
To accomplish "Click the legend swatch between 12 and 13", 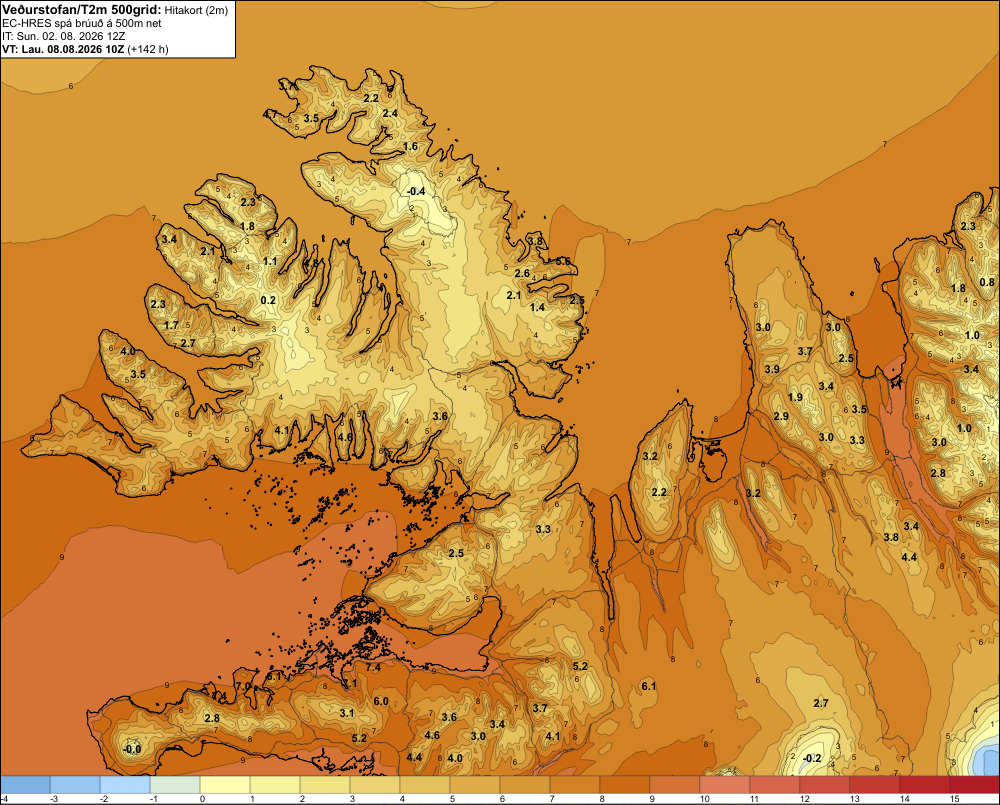I will click(825, 785).
